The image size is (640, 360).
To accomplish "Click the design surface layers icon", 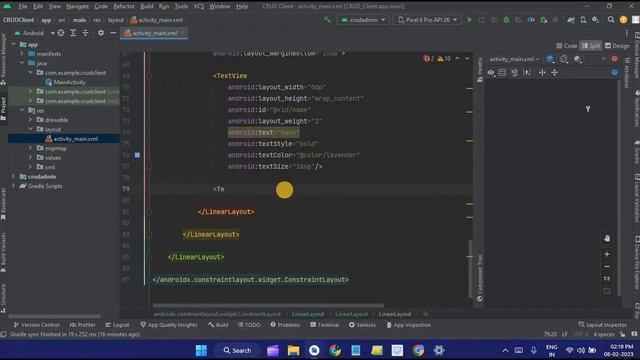I will pyautogui.click(x=550, y=59).
